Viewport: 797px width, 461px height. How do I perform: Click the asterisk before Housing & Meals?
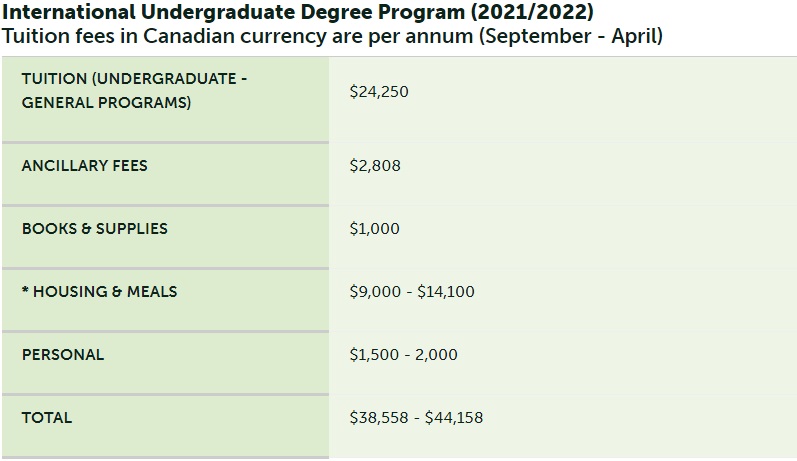point(25,292)
